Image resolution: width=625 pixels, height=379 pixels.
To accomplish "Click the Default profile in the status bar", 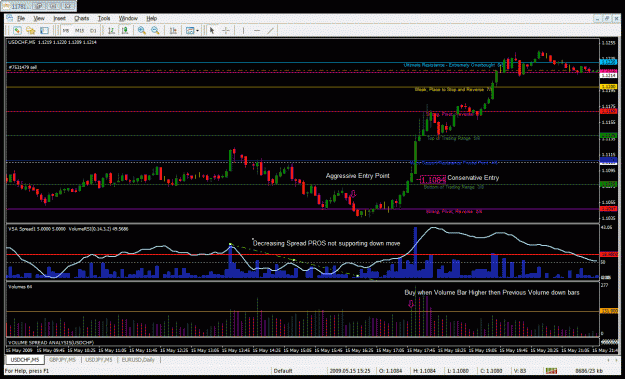I will (283, 371).
